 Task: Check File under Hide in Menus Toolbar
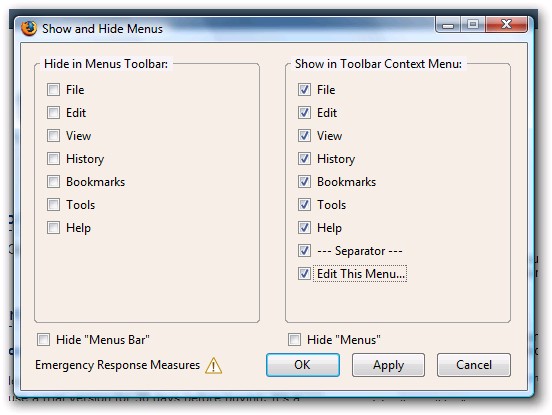tap(54, 90)
